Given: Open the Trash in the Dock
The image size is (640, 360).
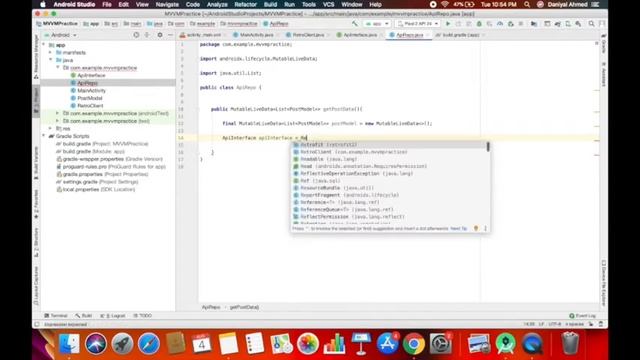Looking at the screenshot, I should click(570, 344).
